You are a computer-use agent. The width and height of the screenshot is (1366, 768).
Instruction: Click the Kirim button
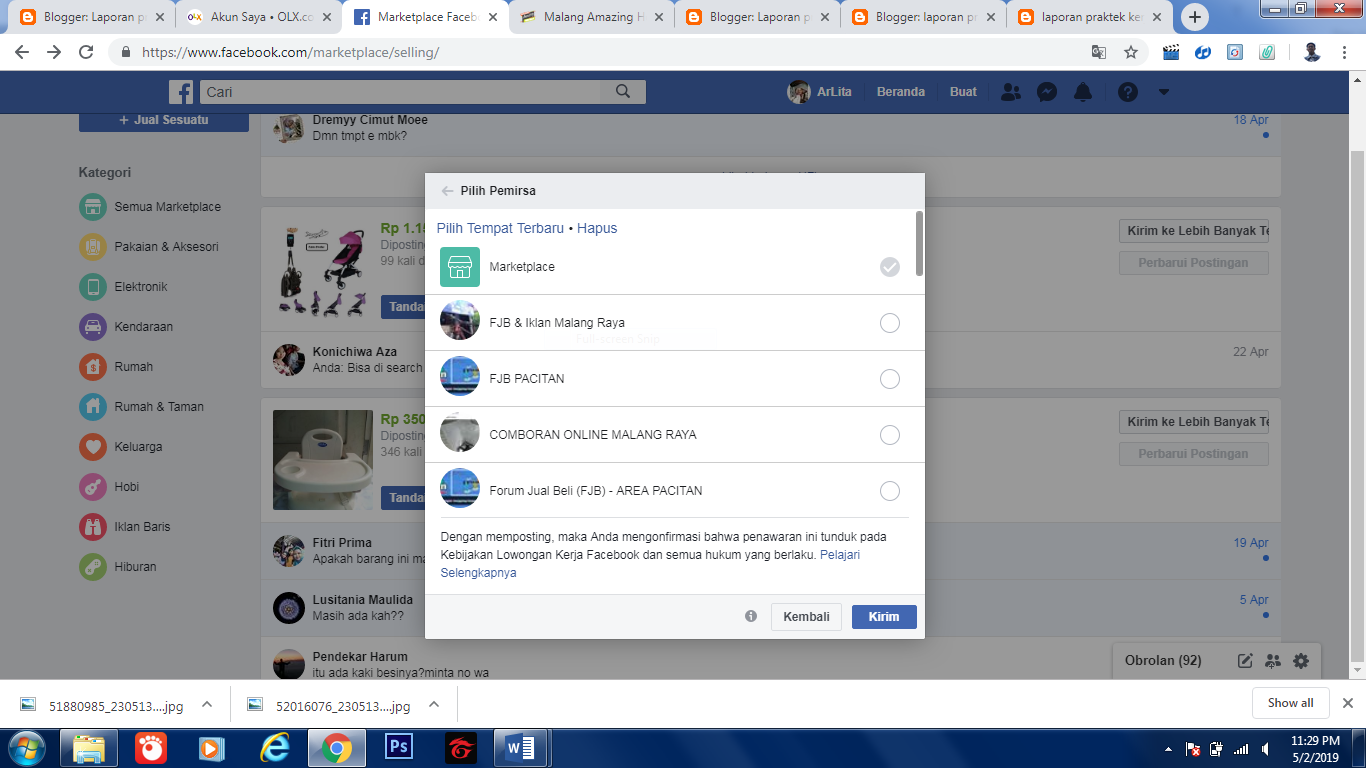point(884,617)
